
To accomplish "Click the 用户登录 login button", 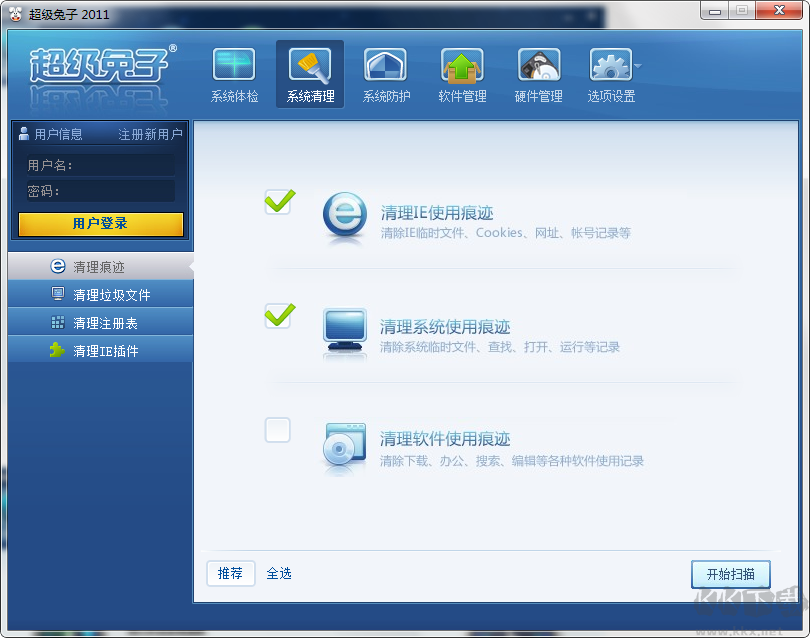I will tap(100, 224).
